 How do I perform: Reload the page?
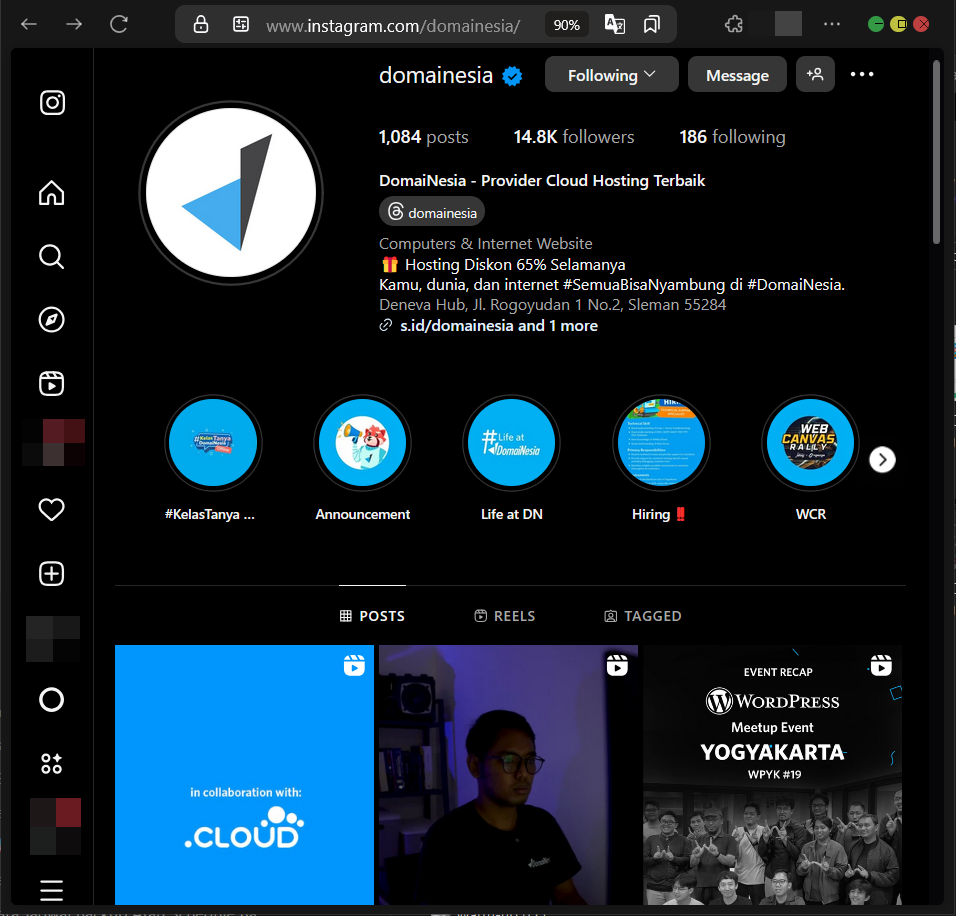119,24
